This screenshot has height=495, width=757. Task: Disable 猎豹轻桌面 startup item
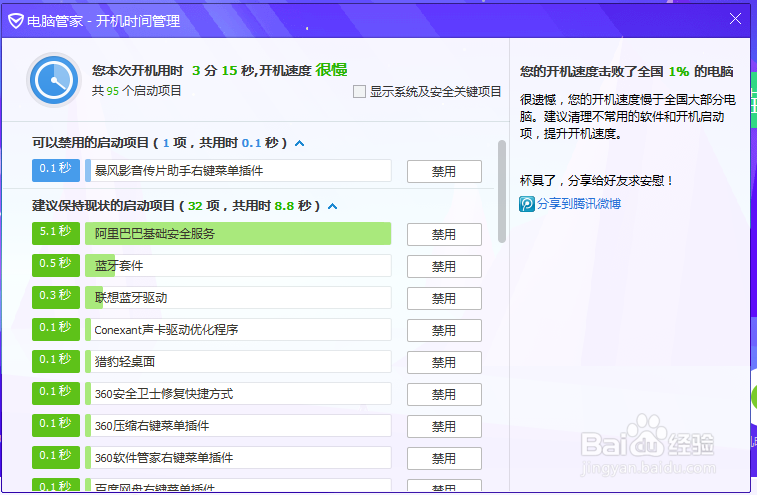444,362
